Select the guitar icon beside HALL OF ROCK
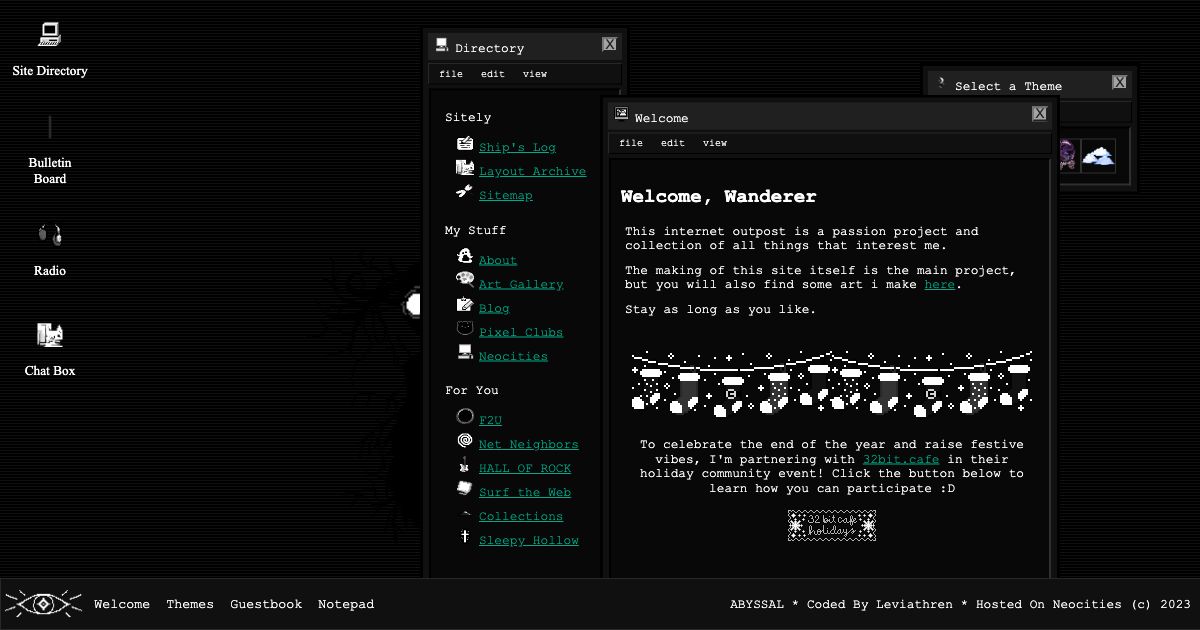This screenshot has width=1200, height=630. pyautogui.click(x=464, y=465)
